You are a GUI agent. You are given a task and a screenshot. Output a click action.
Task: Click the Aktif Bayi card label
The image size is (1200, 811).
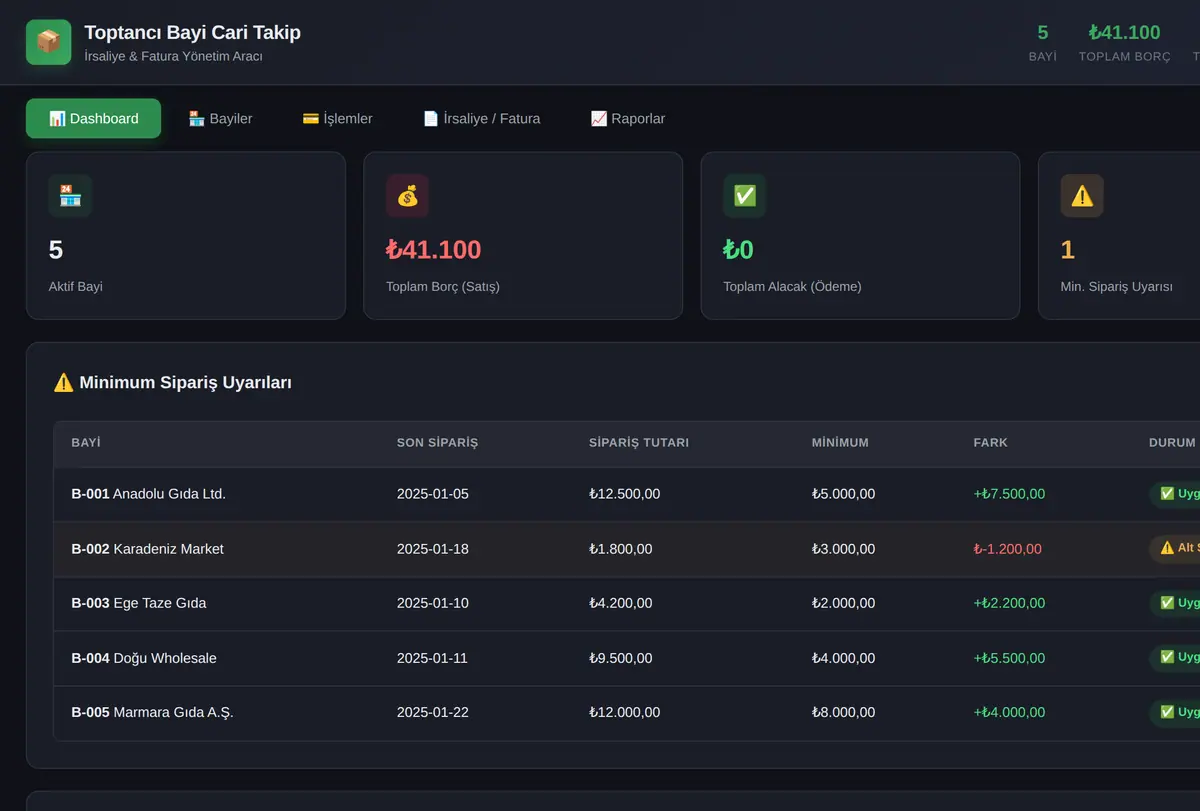[x=76, y=287]
